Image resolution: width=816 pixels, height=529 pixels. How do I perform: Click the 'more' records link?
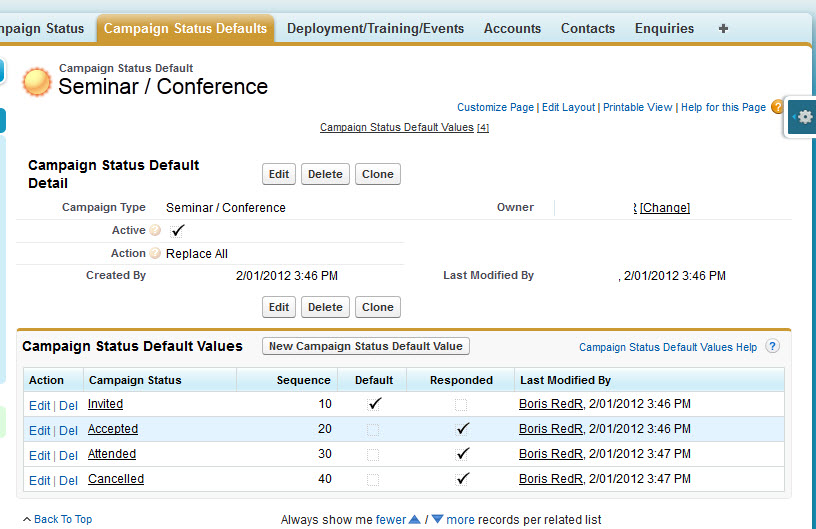pos(461,520)
